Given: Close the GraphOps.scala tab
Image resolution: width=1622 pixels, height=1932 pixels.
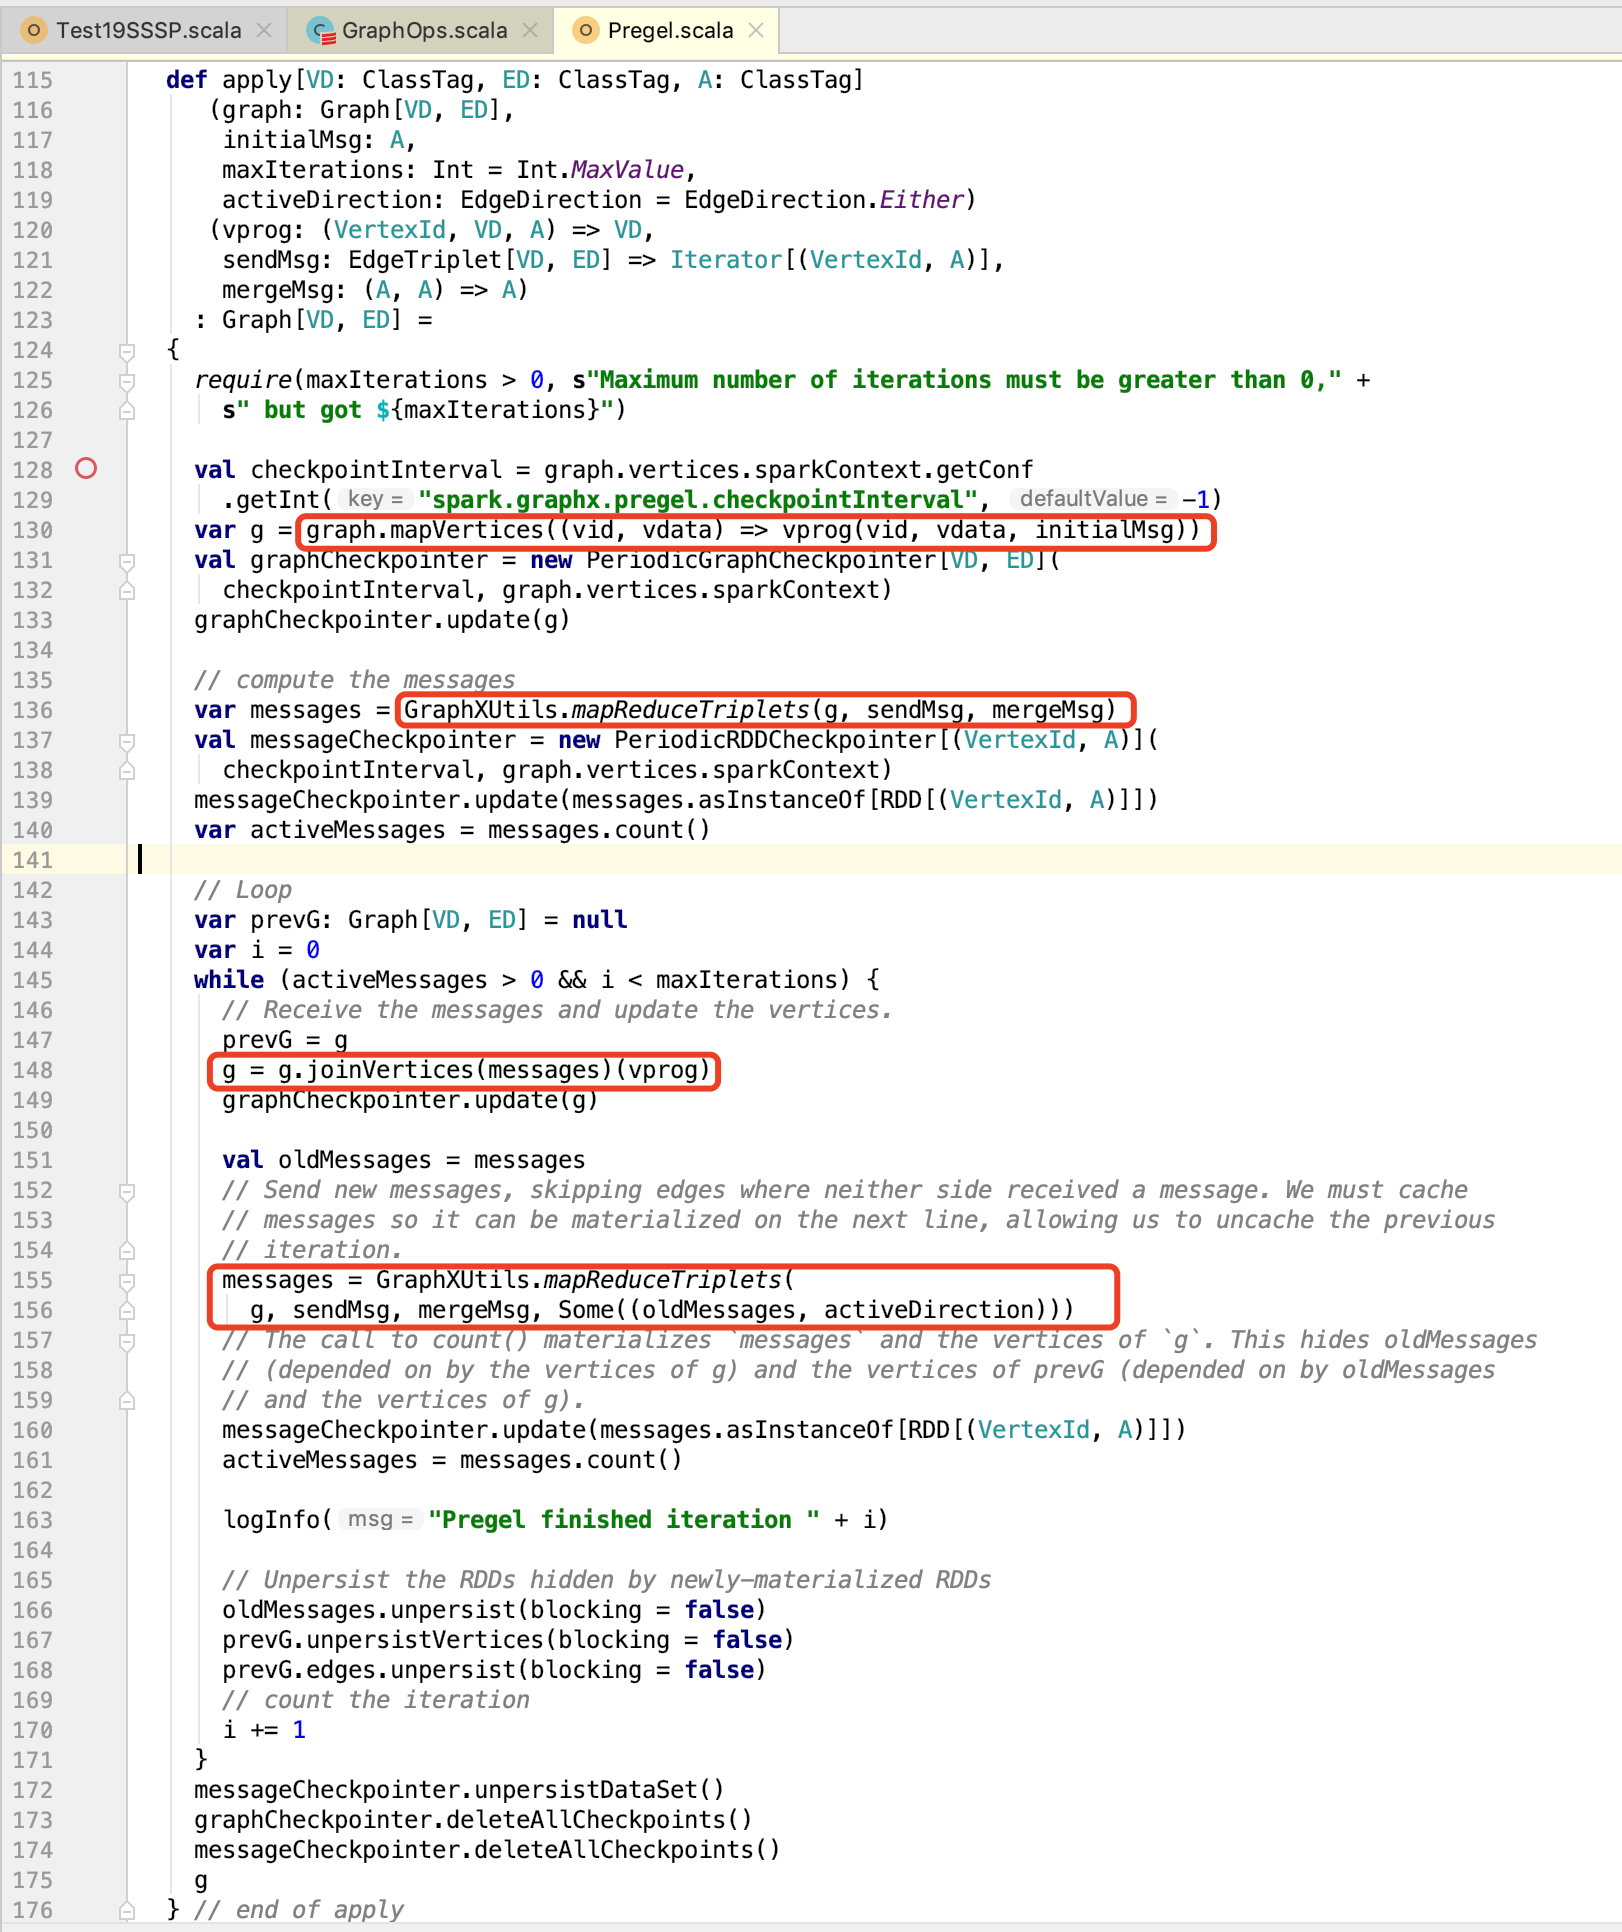Looking at the screenshot, I should [x=530, y=31].
